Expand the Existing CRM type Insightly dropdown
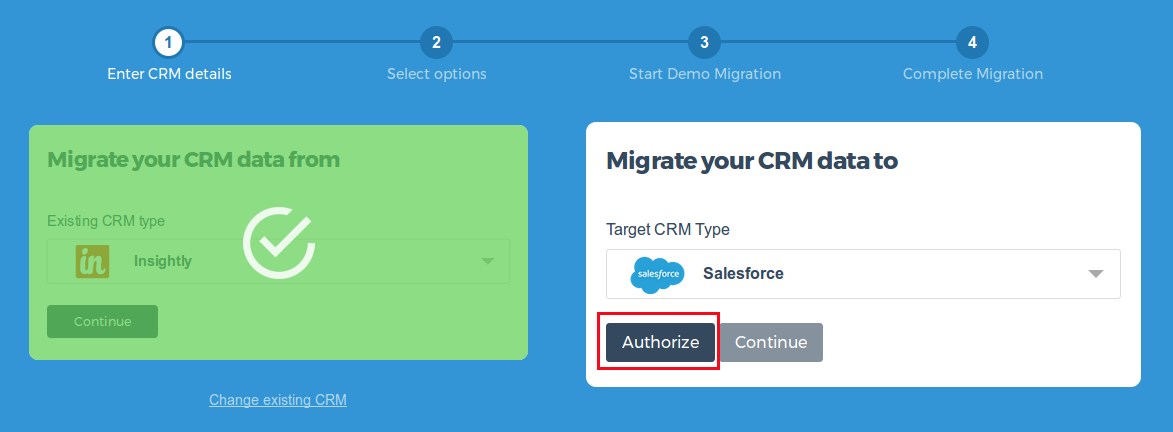This screenshot has height=432, width=1173. click(x=278, y=261)
